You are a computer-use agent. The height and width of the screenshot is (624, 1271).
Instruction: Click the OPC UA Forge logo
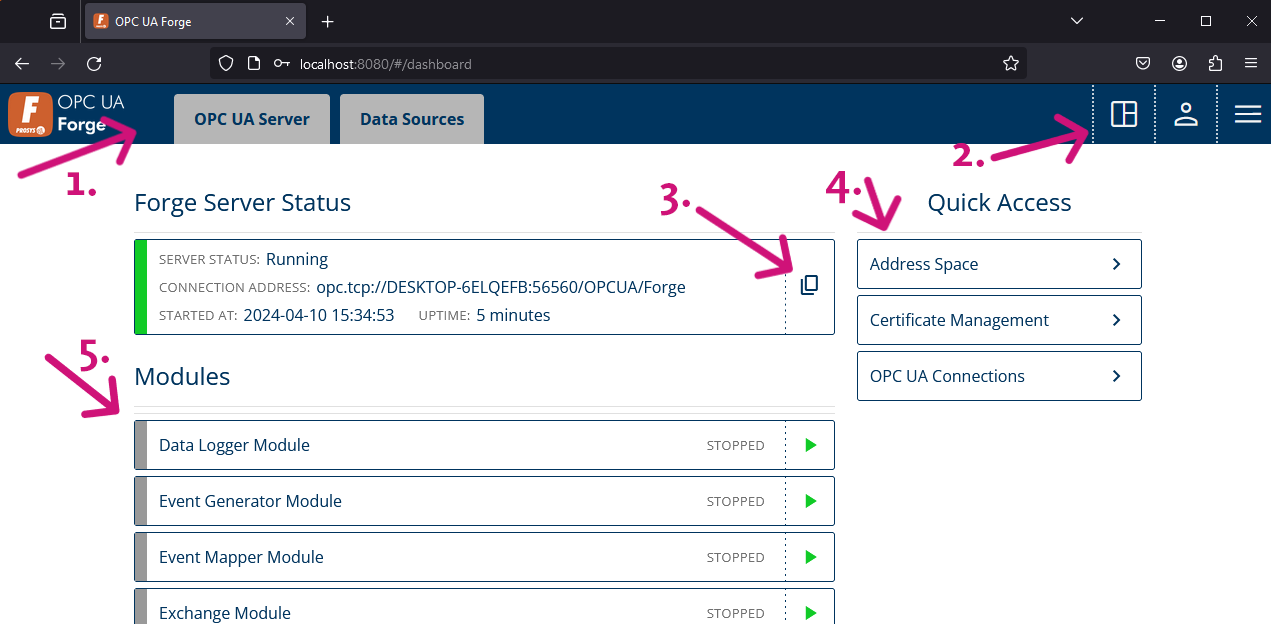coord(66,114)
